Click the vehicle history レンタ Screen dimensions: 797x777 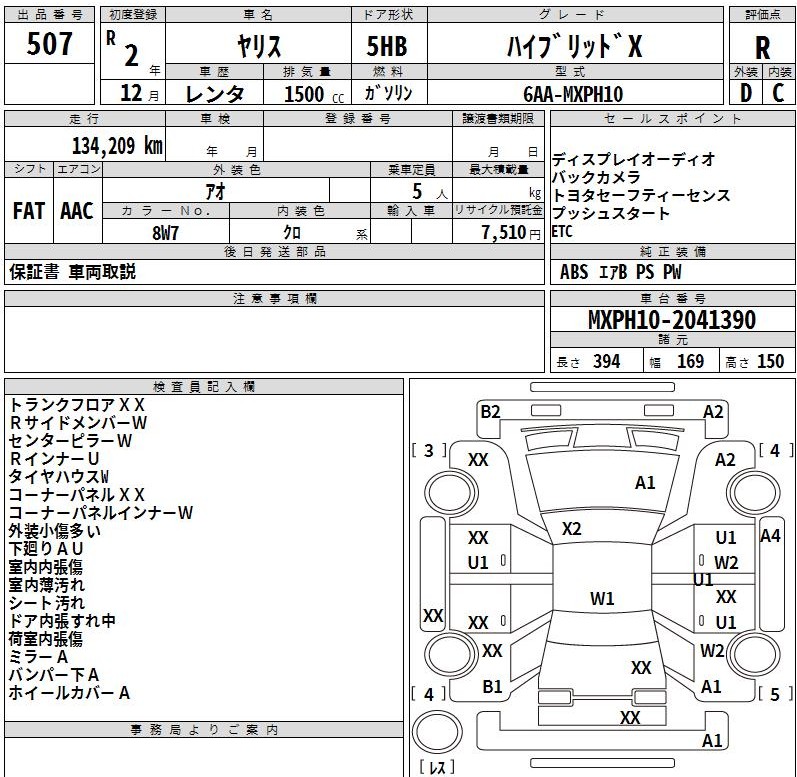click(x=214, y=94)
